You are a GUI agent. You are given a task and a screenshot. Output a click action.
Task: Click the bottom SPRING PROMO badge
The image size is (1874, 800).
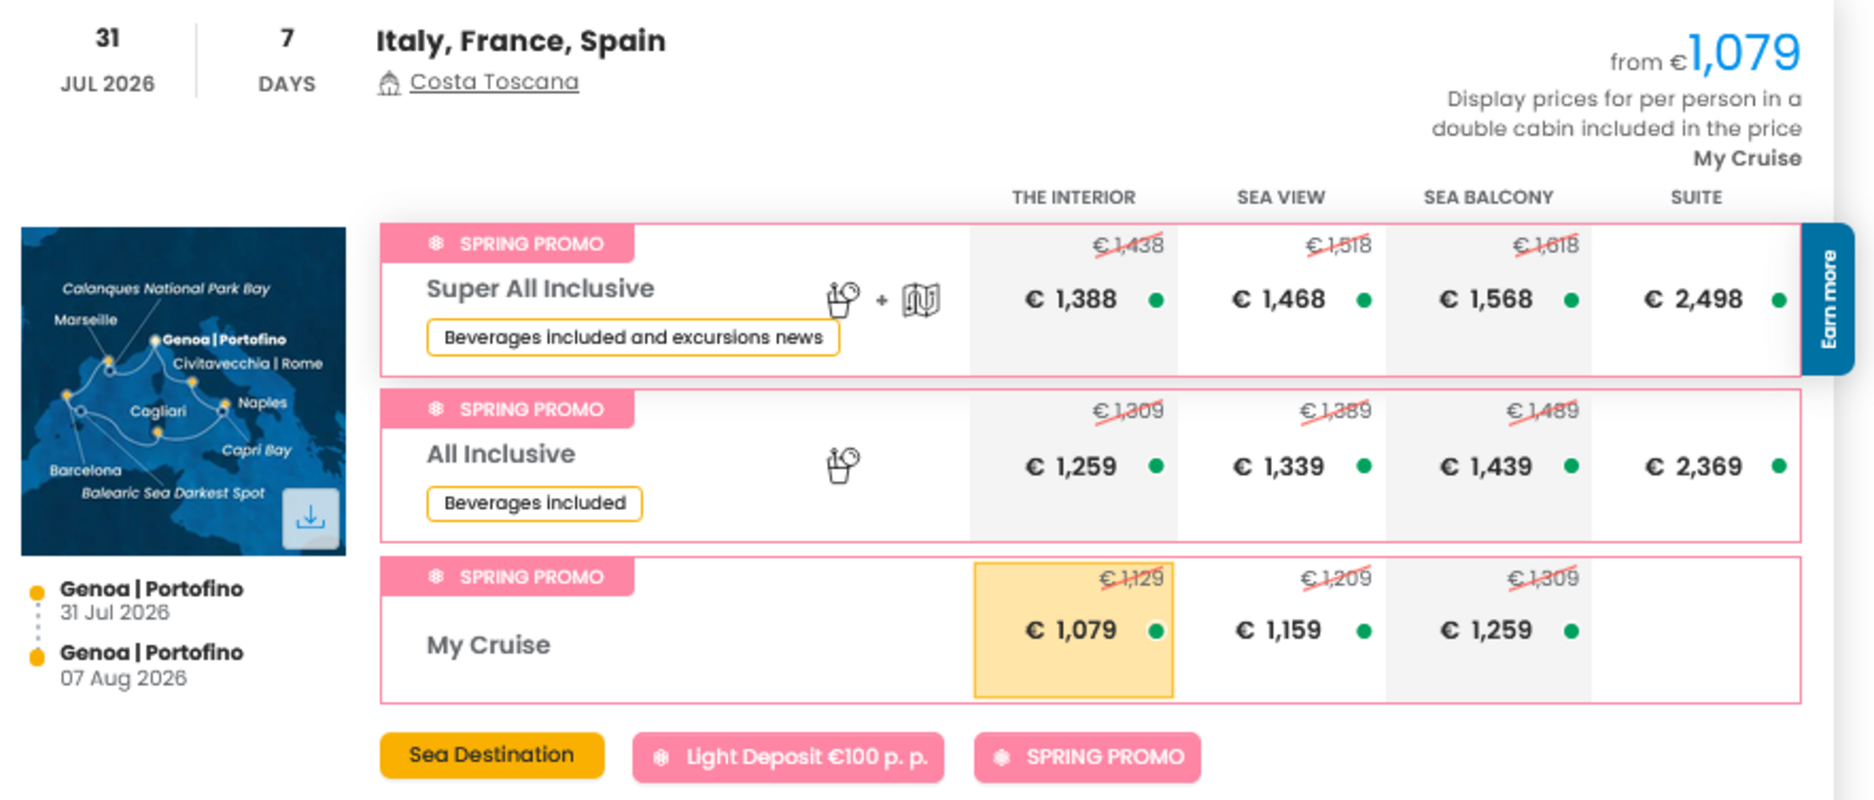pyautogui.click(x=1087, y=758)
